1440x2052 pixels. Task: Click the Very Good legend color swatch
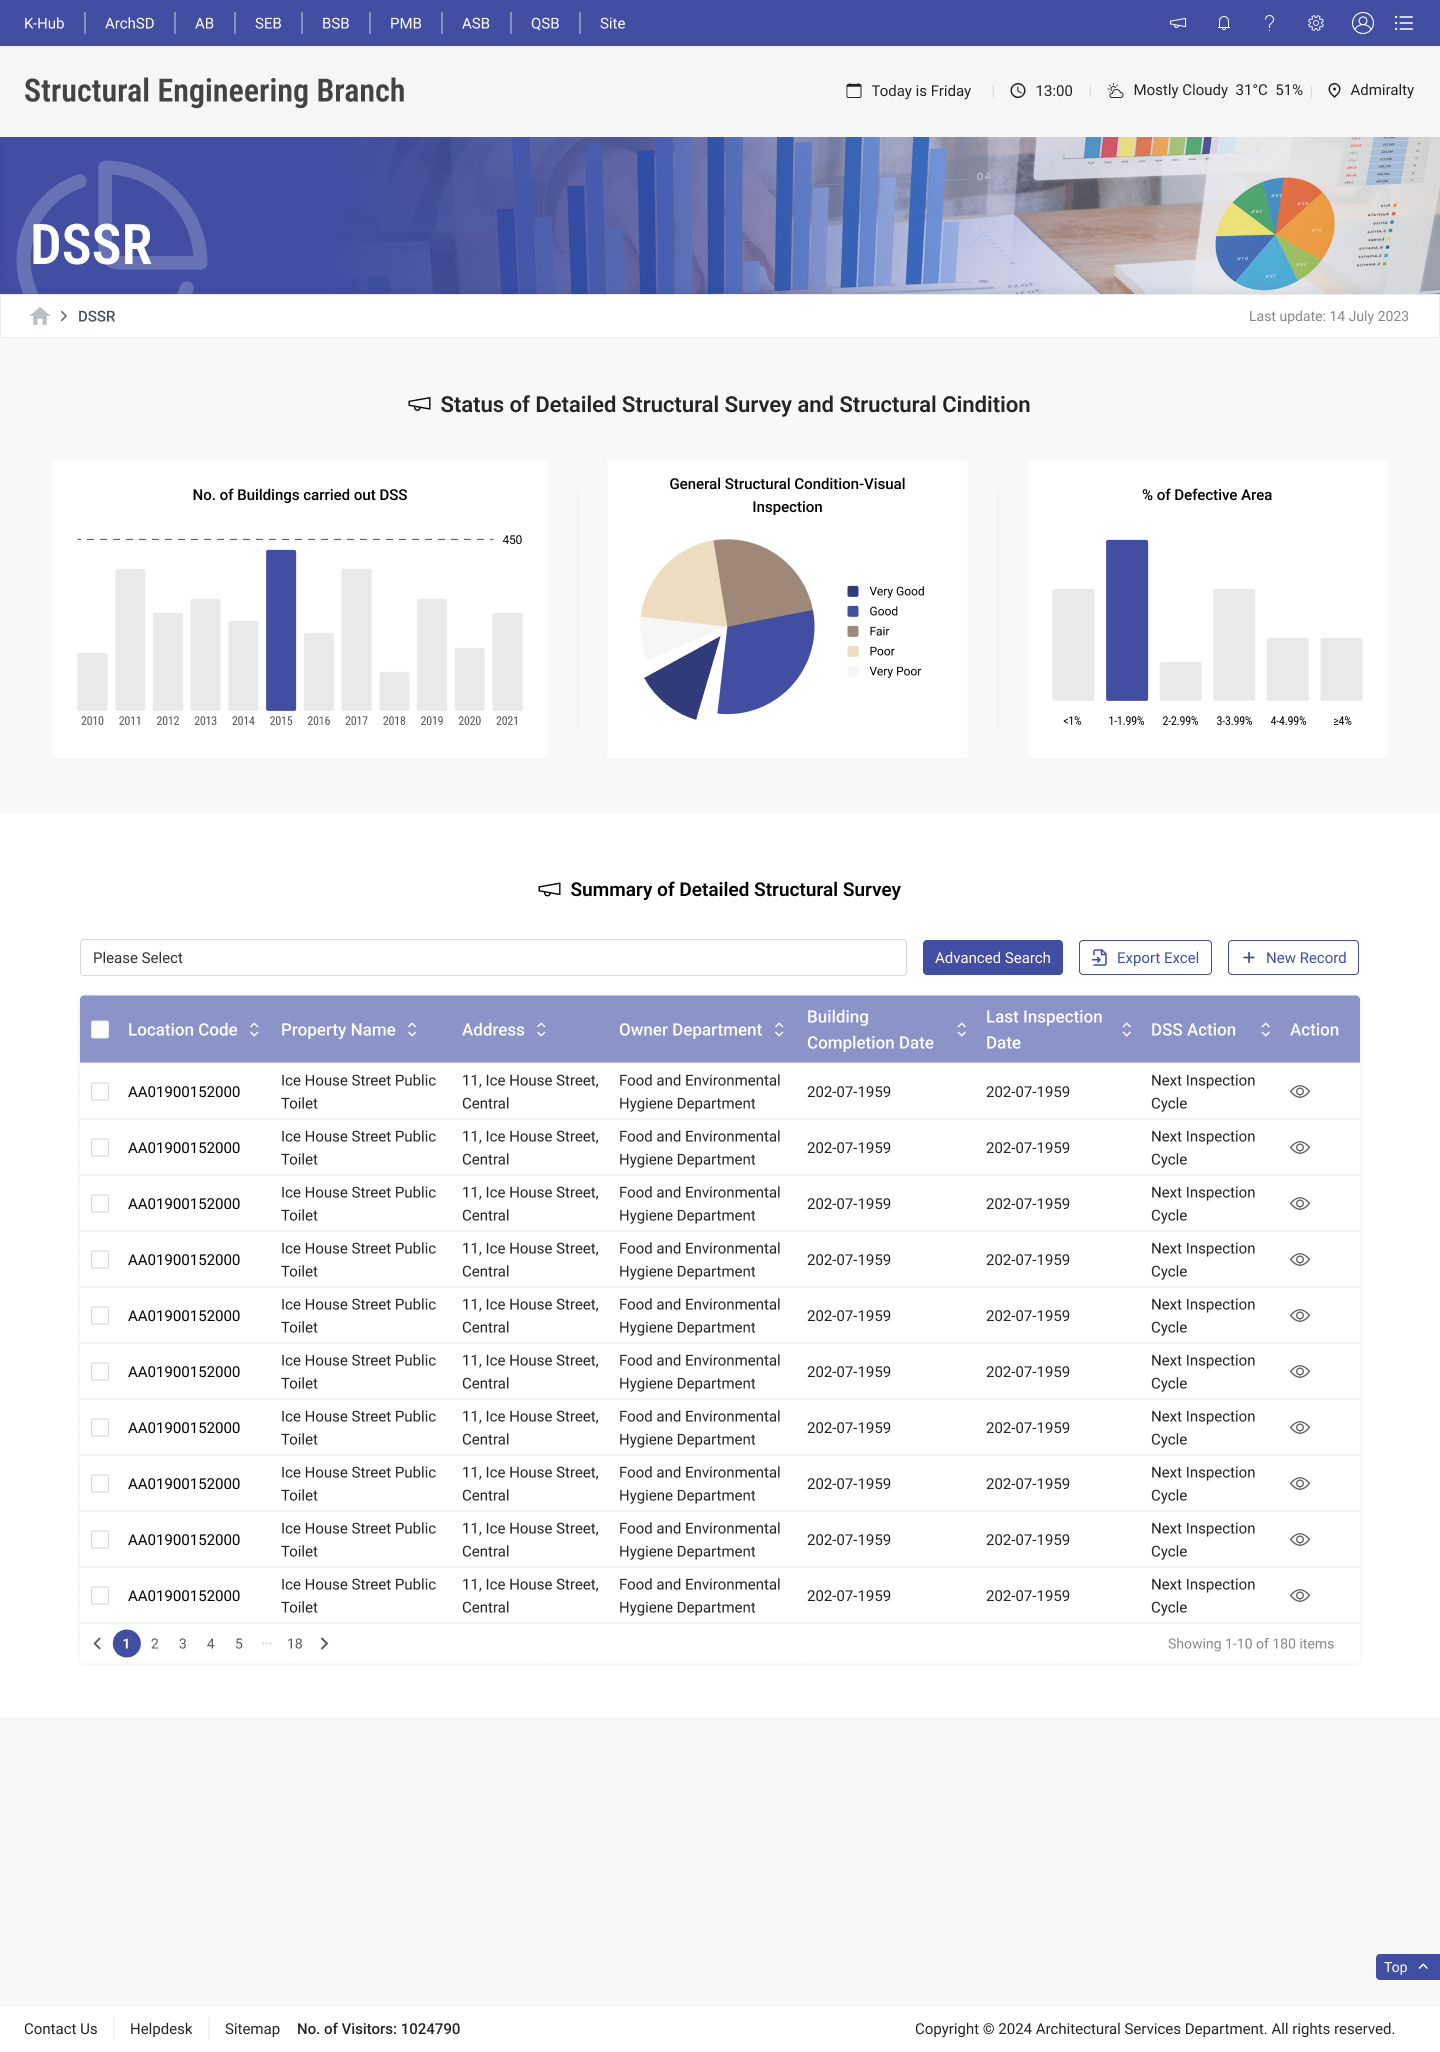point(853,592)
